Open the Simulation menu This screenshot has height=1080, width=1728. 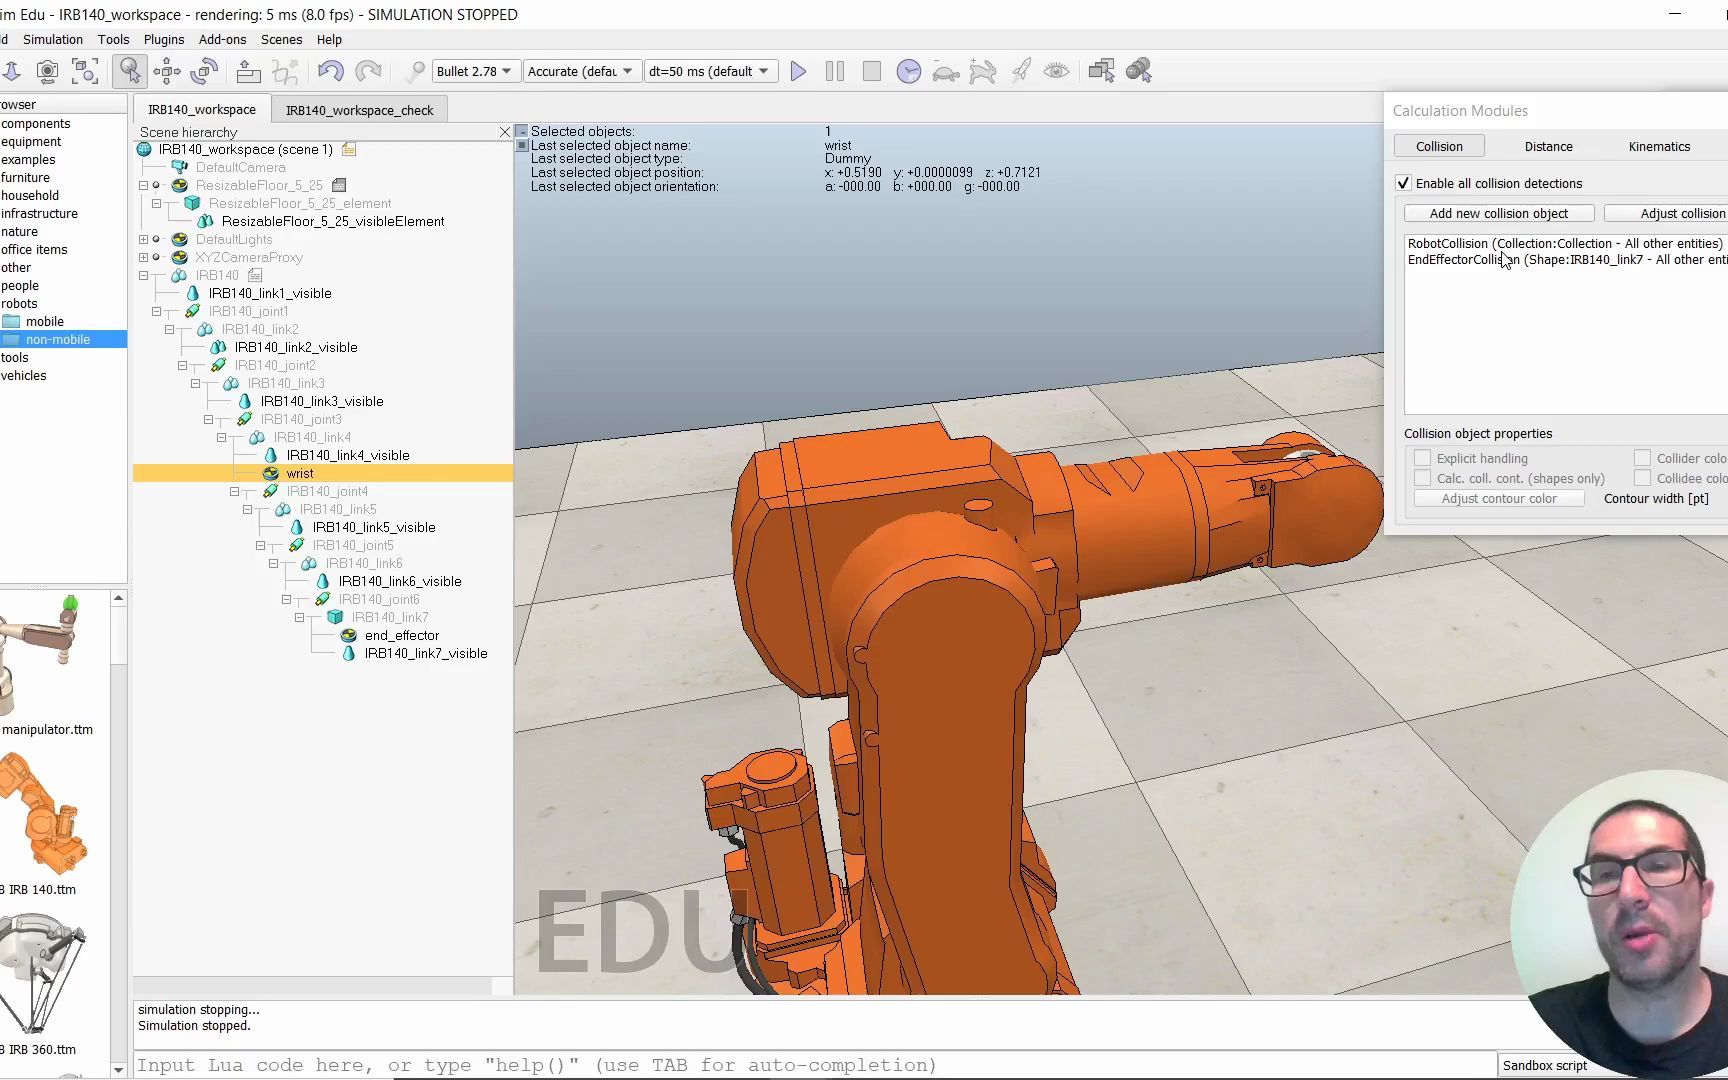[53, 39]
